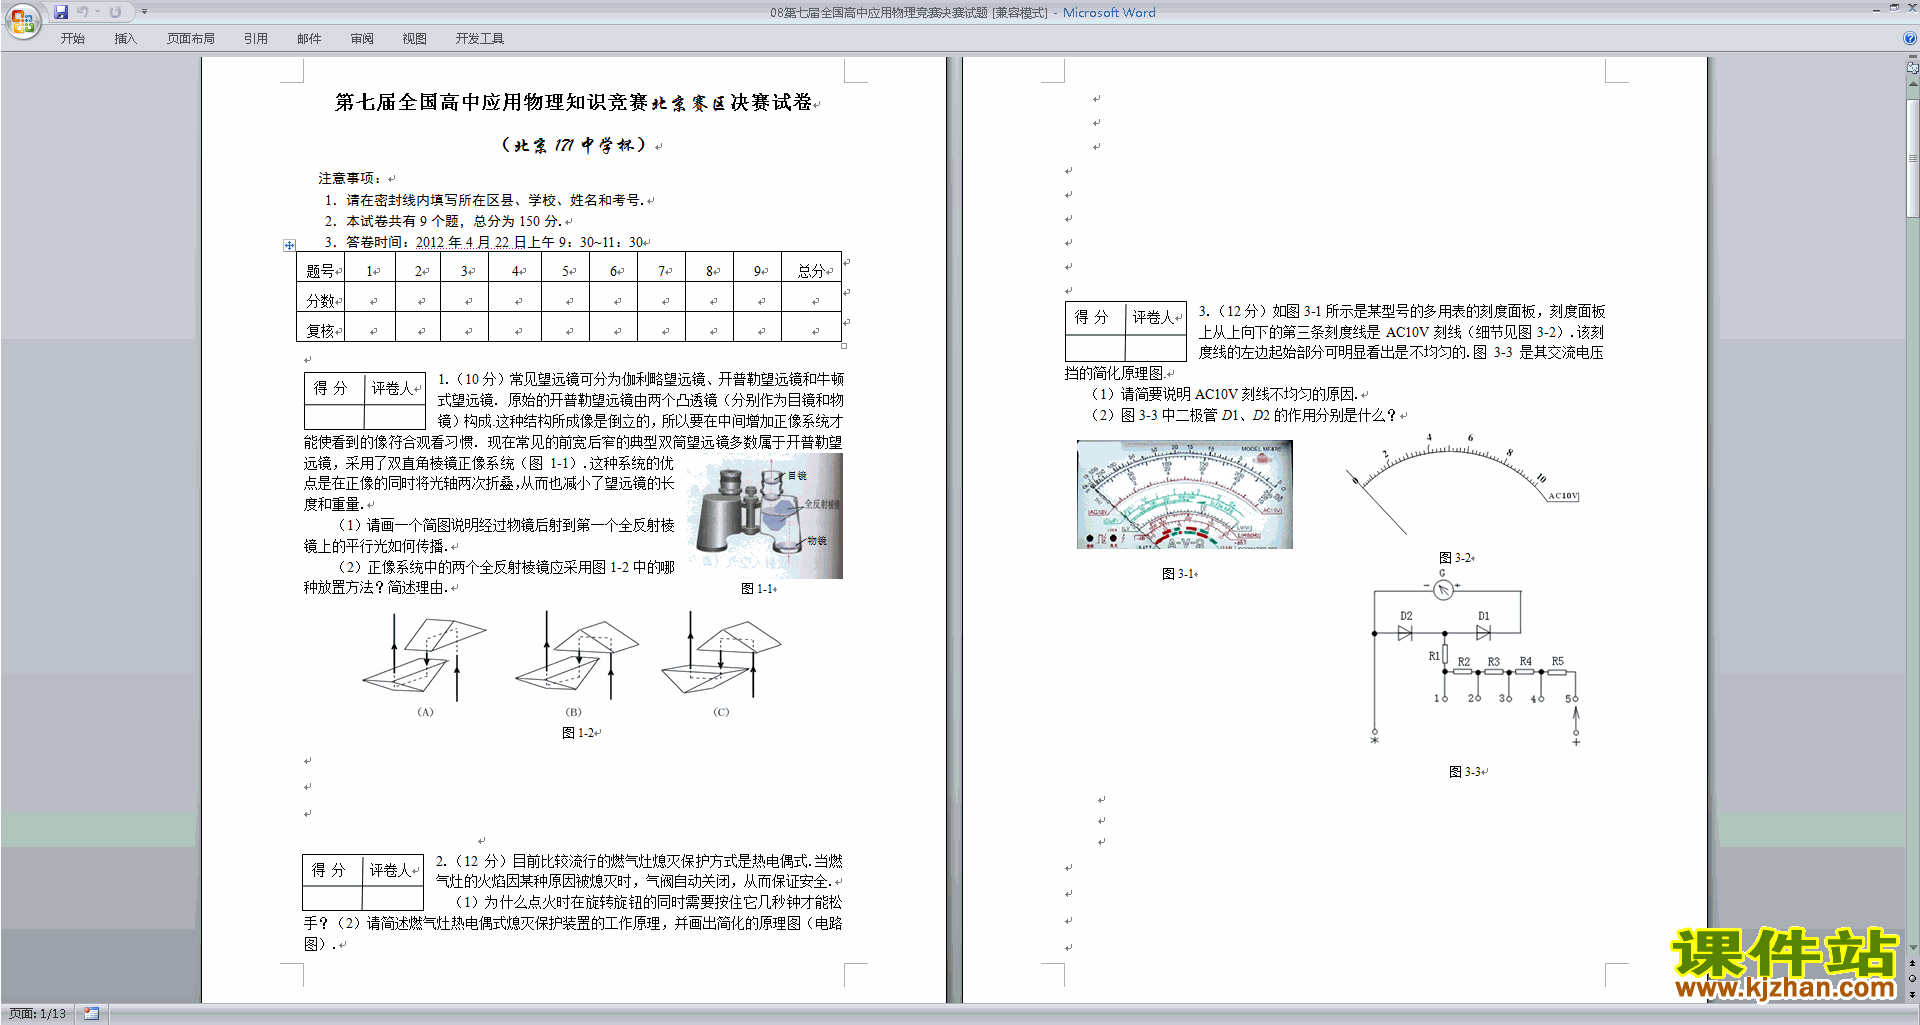Switch to the 开发工具 ribbon tab
The width and height of the screenshot is (1920, 1025).
click(480, 39)
